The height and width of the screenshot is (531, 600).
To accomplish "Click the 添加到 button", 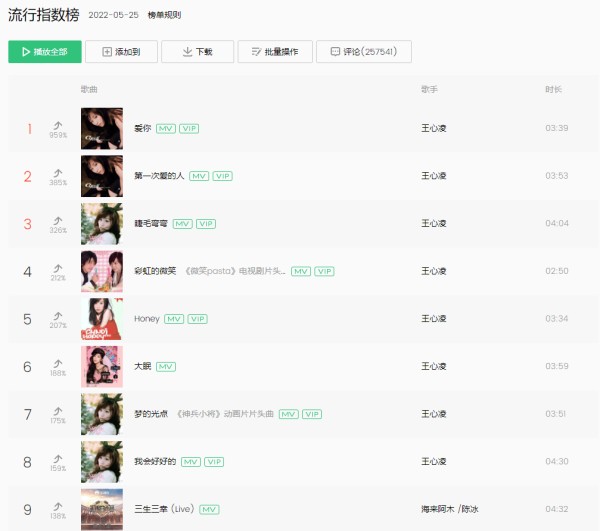I will point(121,52).
